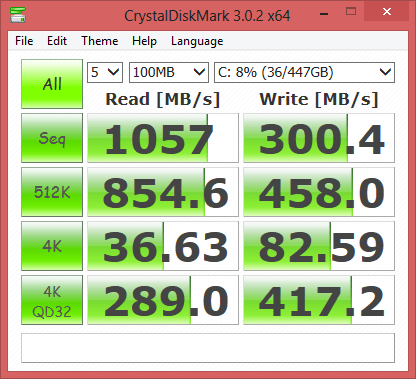The image size is (416, 379).
Task: Click the Seq read result 1057
Action: tap(163, 138)
